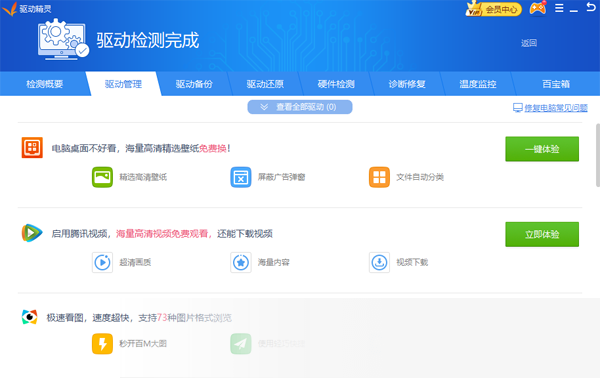This screenshot has height=378, width=600.
Task: Click the 驱动检测完成 heading text
Action: [x=148, y=40]
